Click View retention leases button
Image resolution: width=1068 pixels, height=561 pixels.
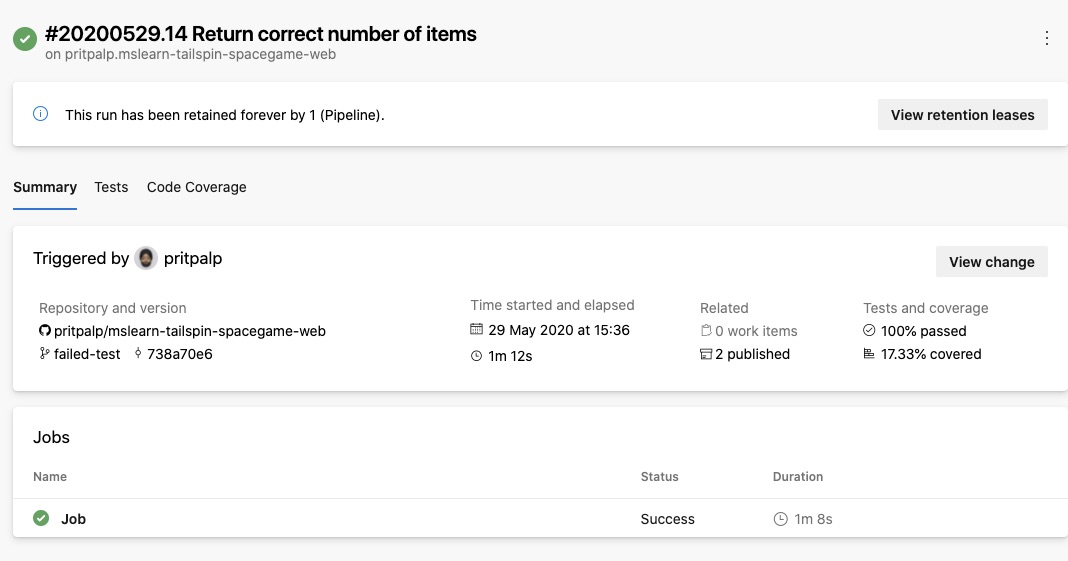pyautogui.click(x=962, y=114)
